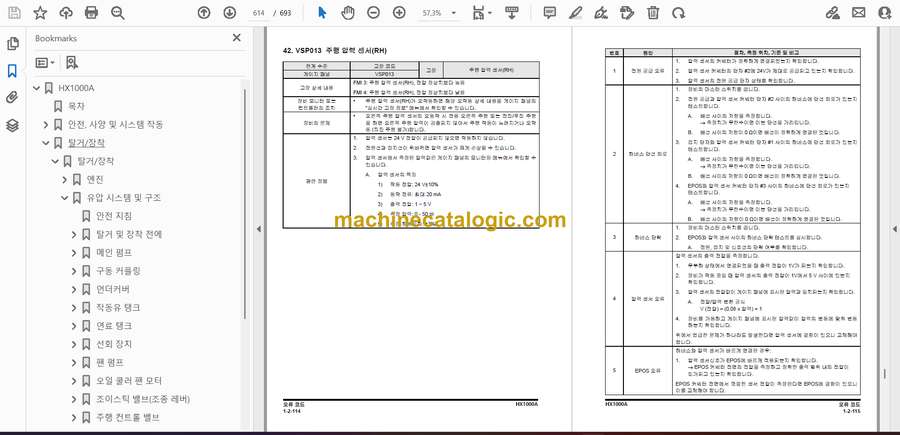Screen dimensions: 900x435
Task: Click the HX1000A footer on the left page
Action: pyautogui.click(x=526, y=405)
